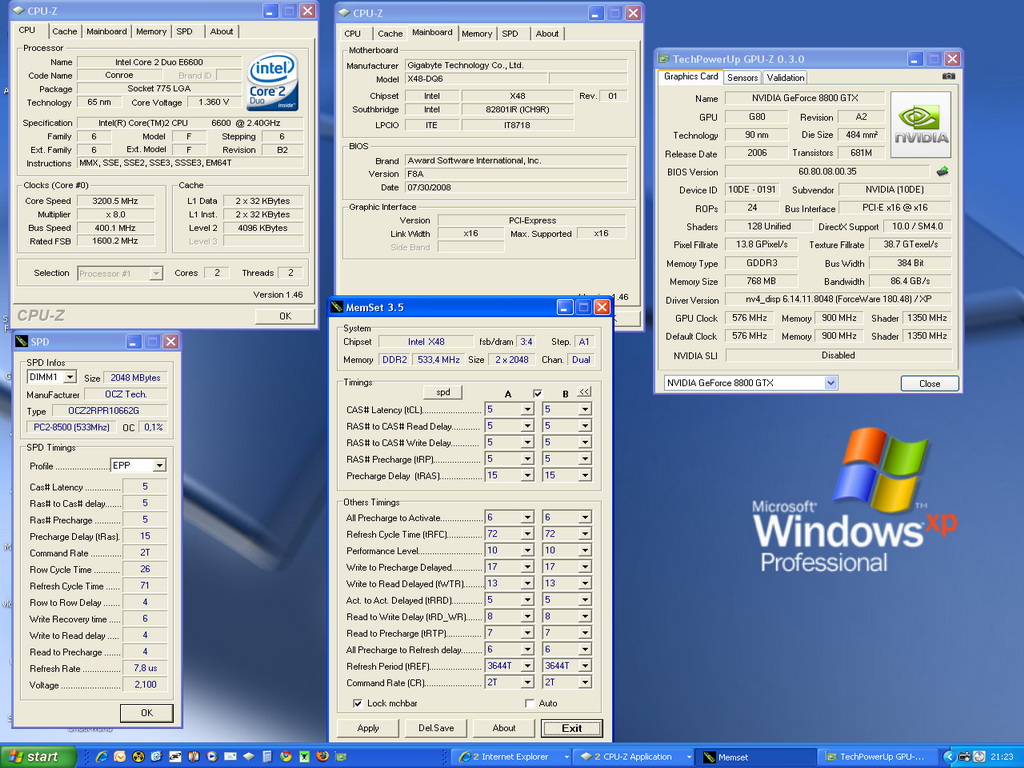Screen dimensions: 1024x768
Task: Open the CAS# Latency channel A dropdown
Action: click(527, 409)
